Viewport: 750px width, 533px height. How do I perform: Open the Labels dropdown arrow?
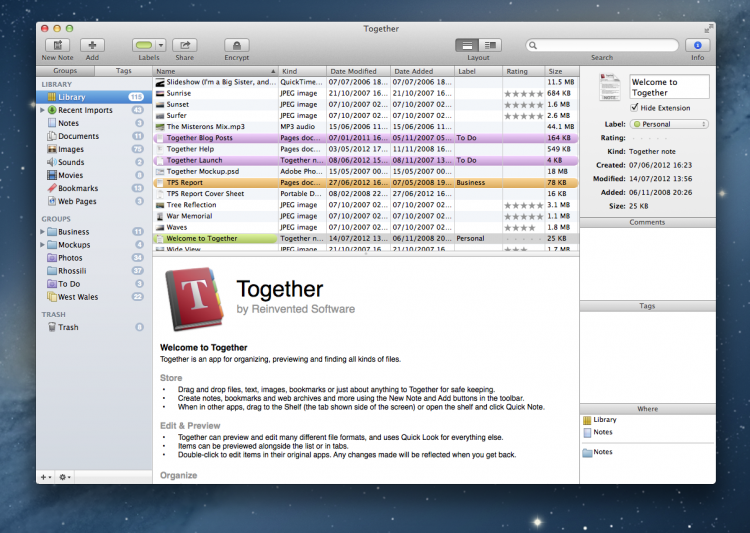coord(161,45)
